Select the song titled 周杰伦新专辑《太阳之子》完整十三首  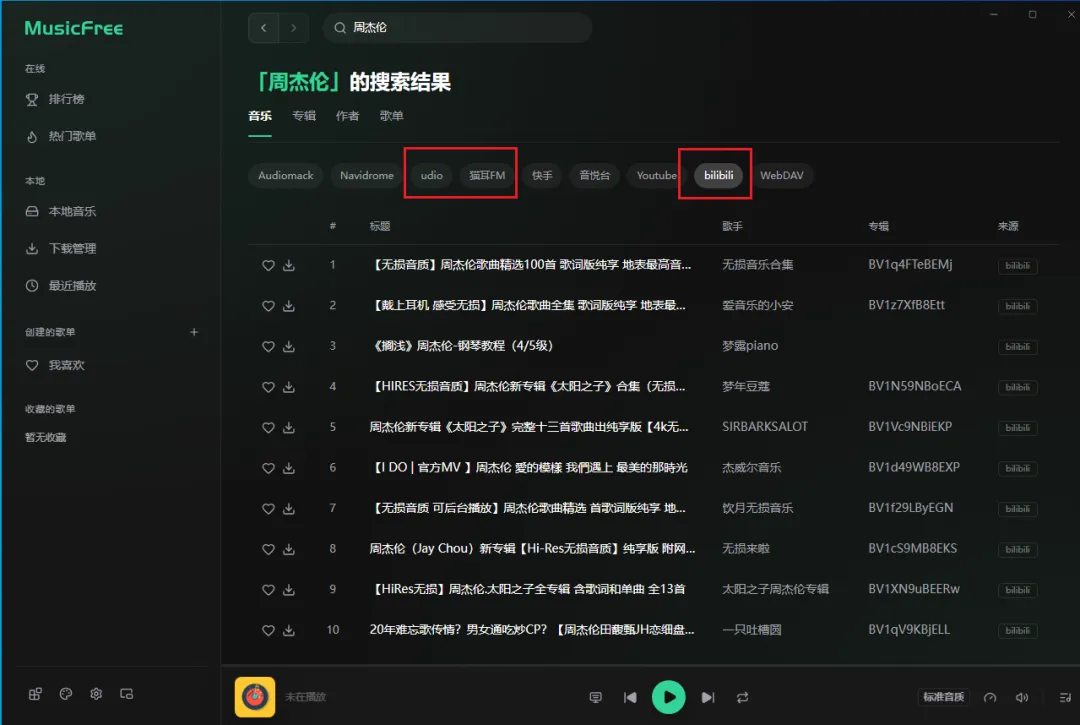[529, 427]
